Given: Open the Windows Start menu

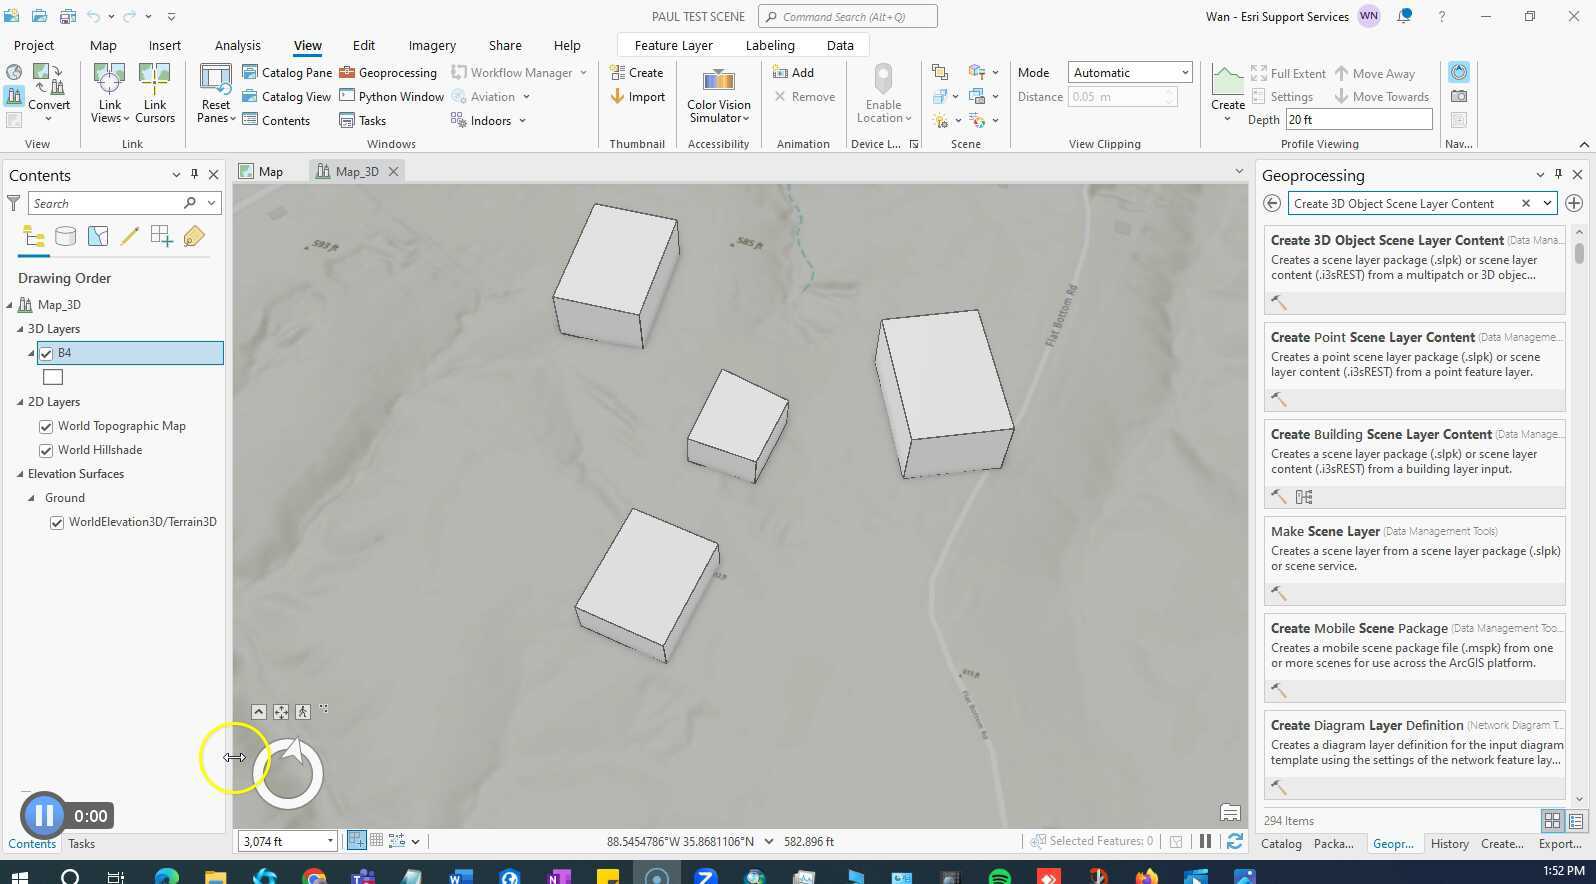Looking at the screenshot, I should pos(19,876).
